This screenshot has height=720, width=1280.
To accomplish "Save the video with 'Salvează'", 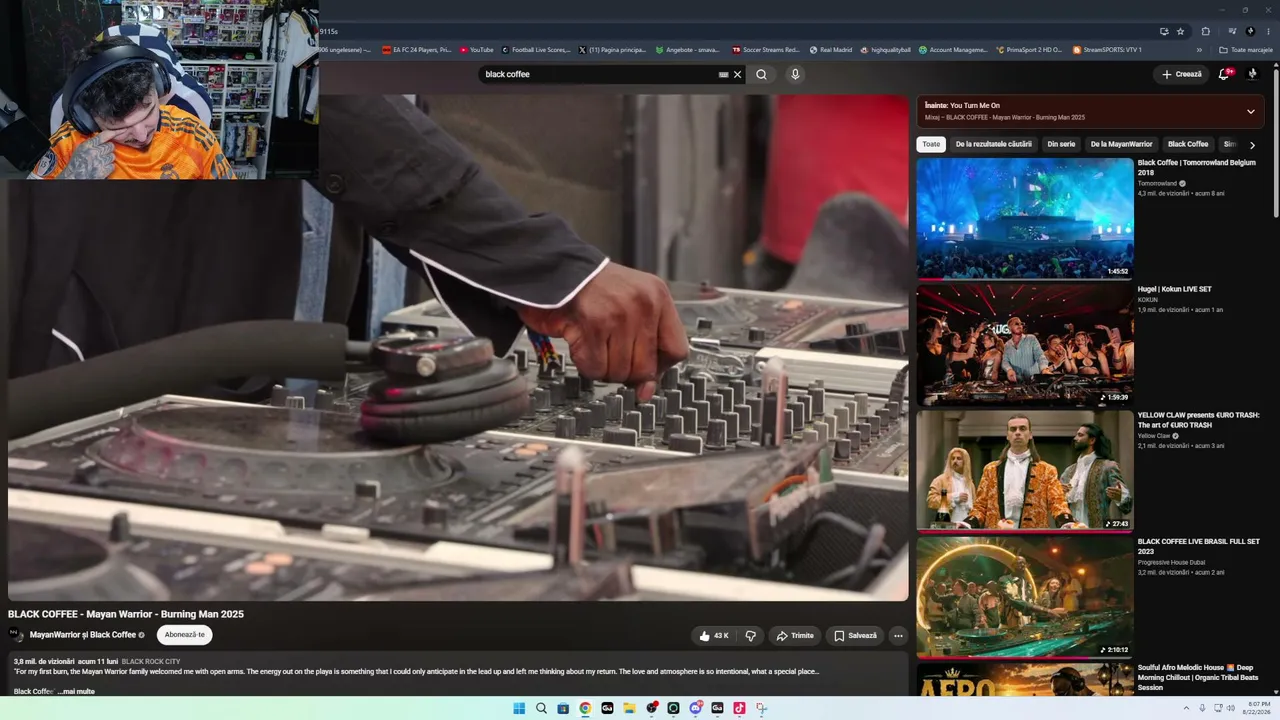I will [x=855, y=636].
